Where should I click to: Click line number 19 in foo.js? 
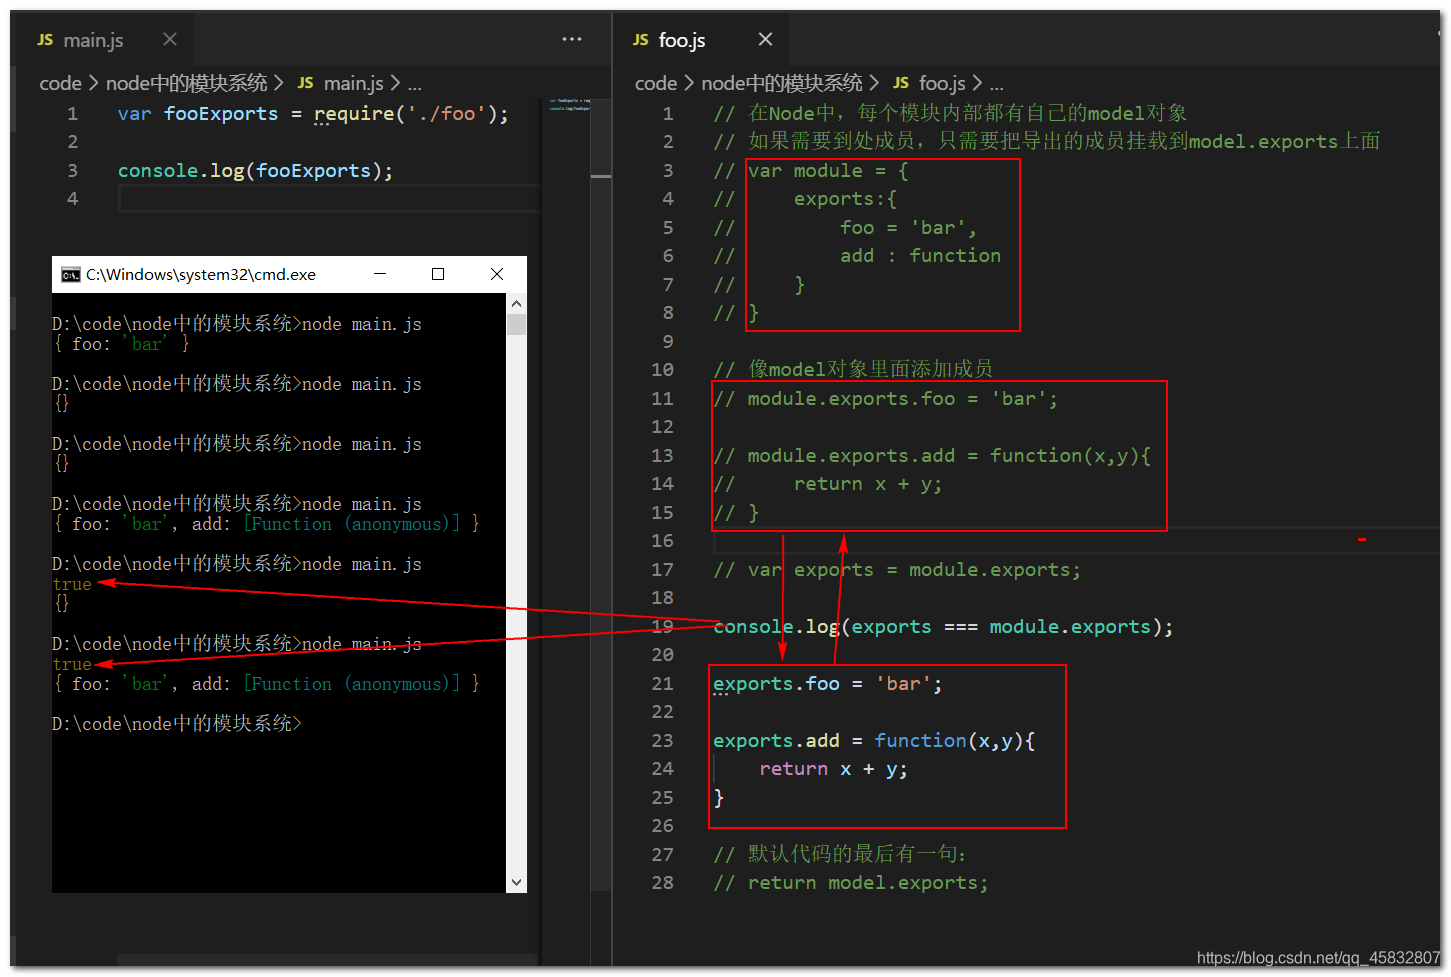[x=662, y=627]
